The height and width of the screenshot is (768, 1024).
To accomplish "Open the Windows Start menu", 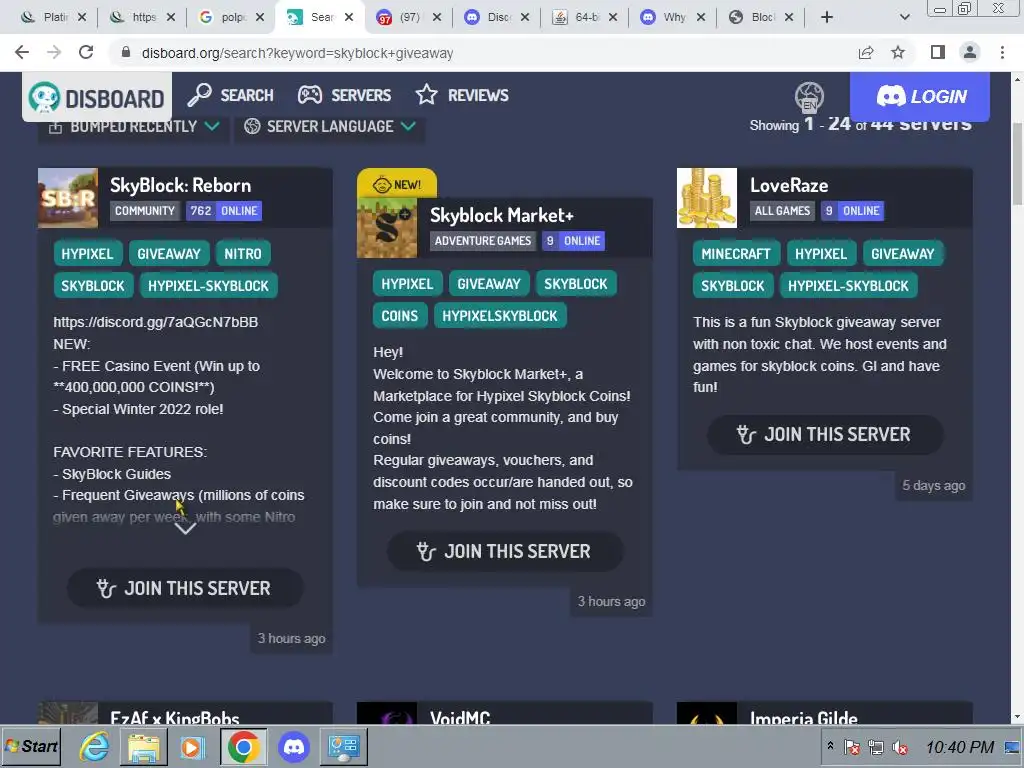I will click(31, 746).
